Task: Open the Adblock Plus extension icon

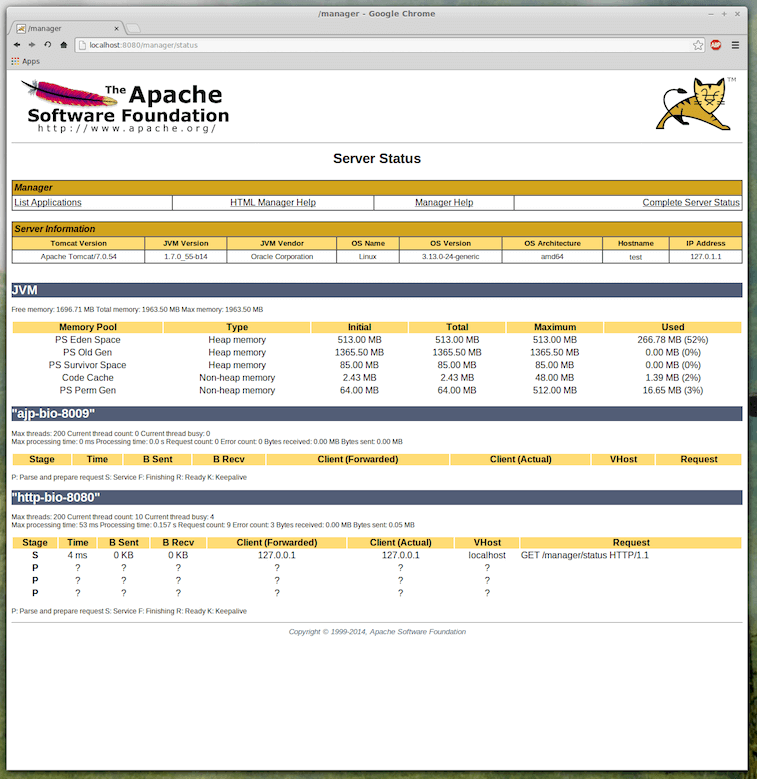Action: [716, 45]
